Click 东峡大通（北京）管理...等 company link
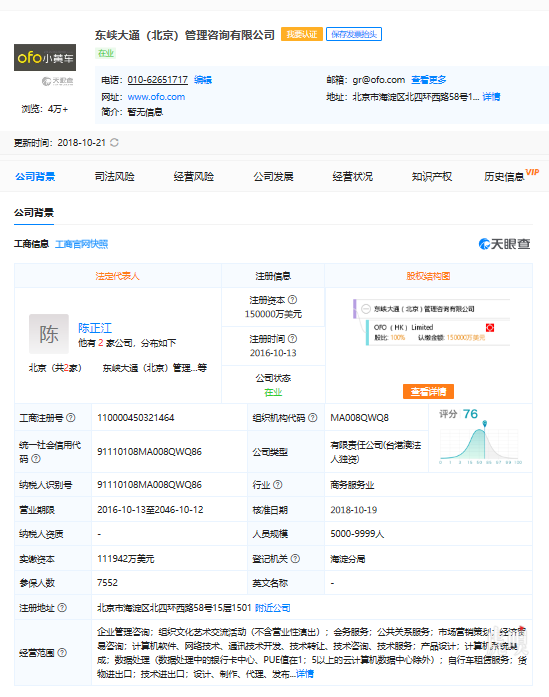The image size is (549, 697). [155, 368]
